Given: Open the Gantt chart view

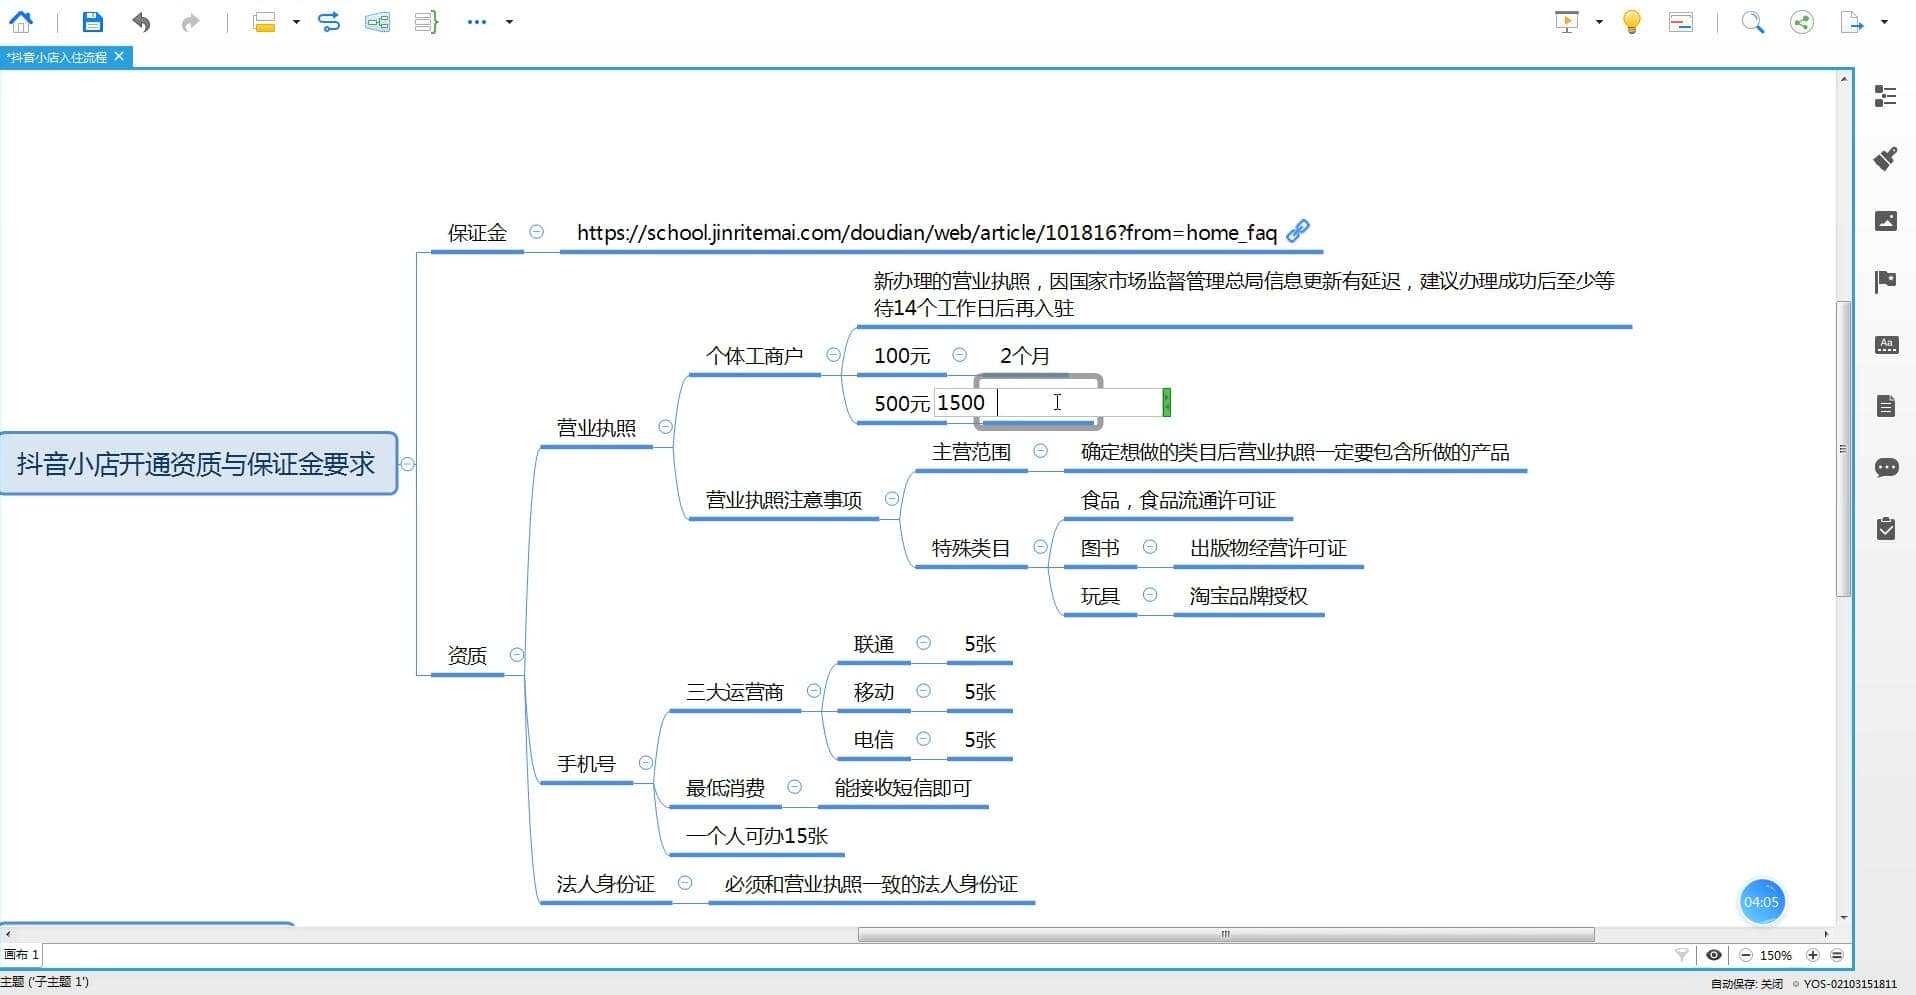Looking at the screenshot, I should pyautogui.click(x=1681, y=21).
